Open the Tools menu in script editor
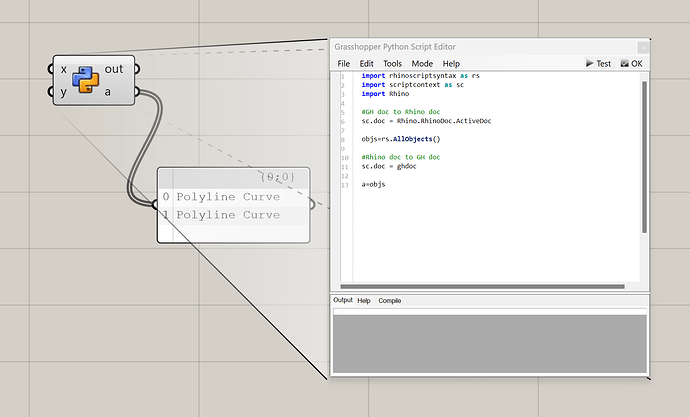Viewport: 690px width, 417px height. [x=393, y=64]
